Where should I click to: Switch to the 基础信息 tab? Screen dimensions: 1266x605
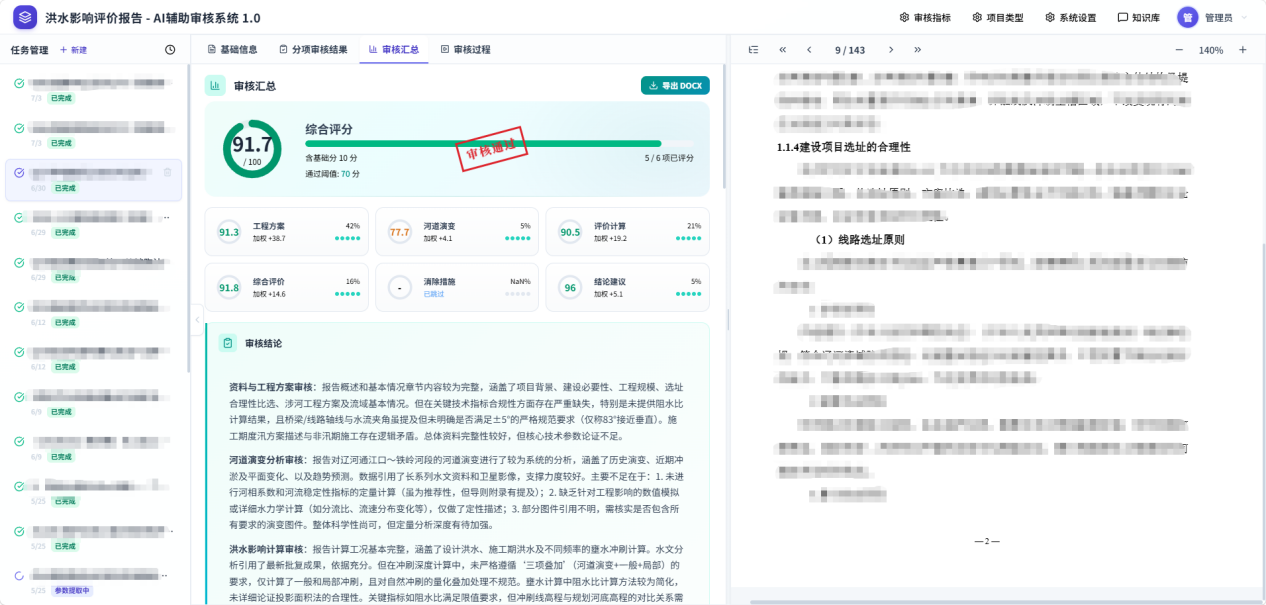(232, 49)
